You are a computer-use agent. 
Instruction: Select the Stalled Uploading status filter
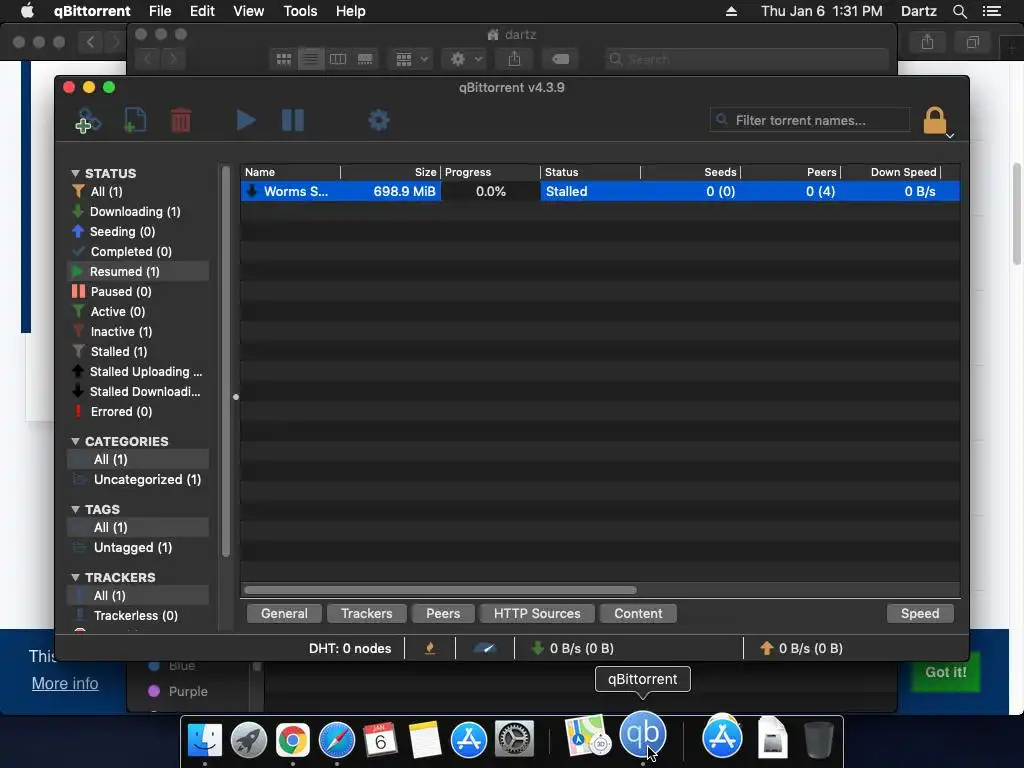coord(138,372)
